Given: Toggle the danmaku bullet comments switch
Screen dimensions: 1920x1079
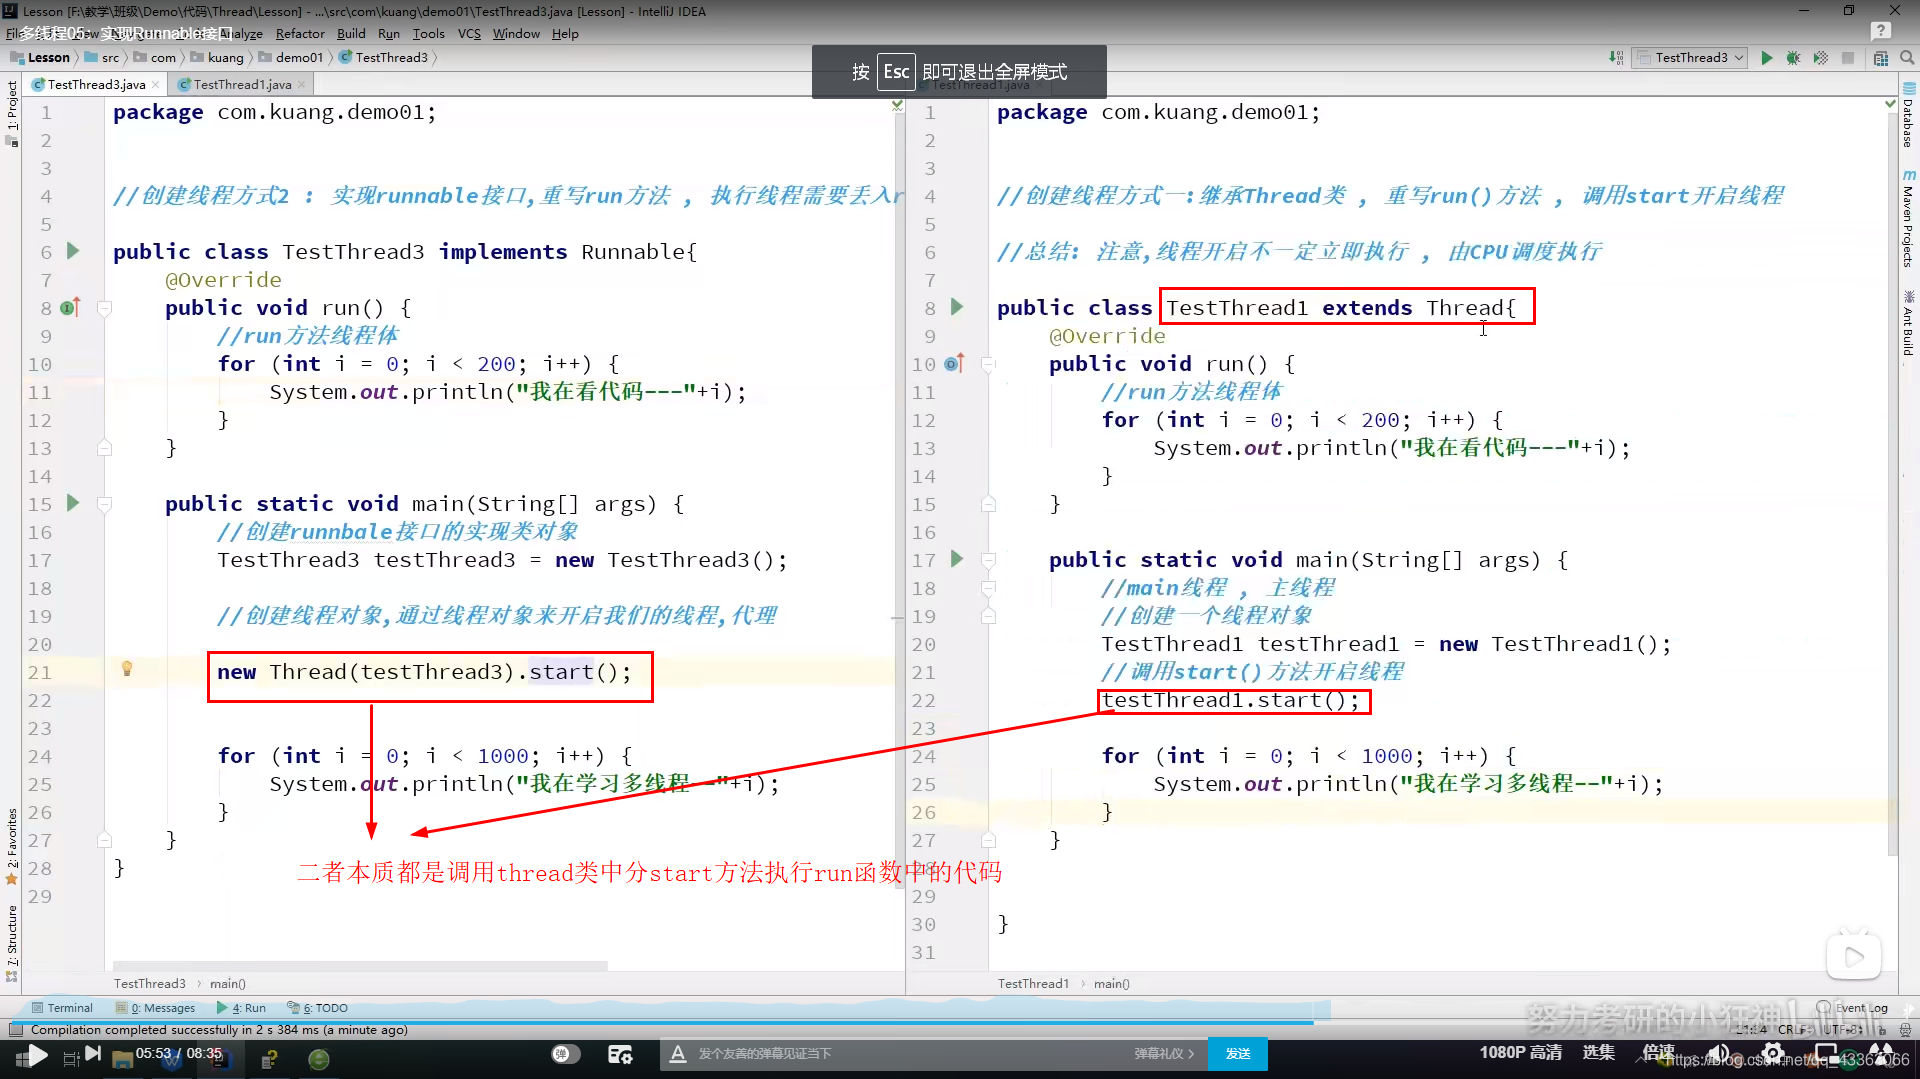Looking at the screenshot, I should (566, 1054).
